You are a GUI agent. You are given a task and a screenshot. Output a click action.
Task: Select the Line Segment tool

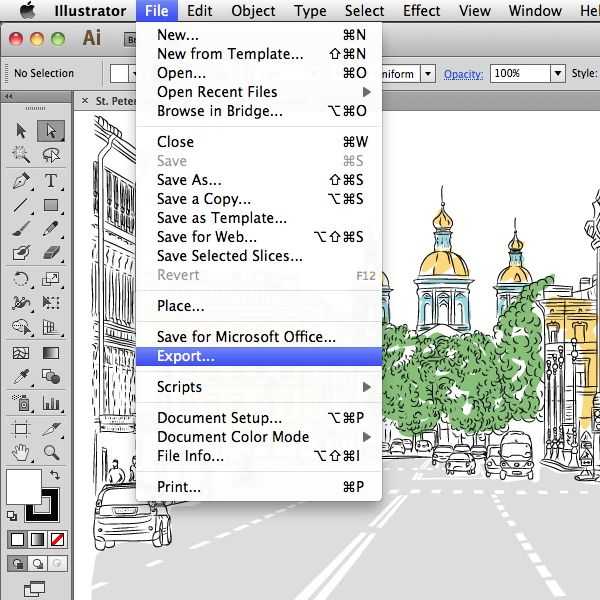click(21, 205)
